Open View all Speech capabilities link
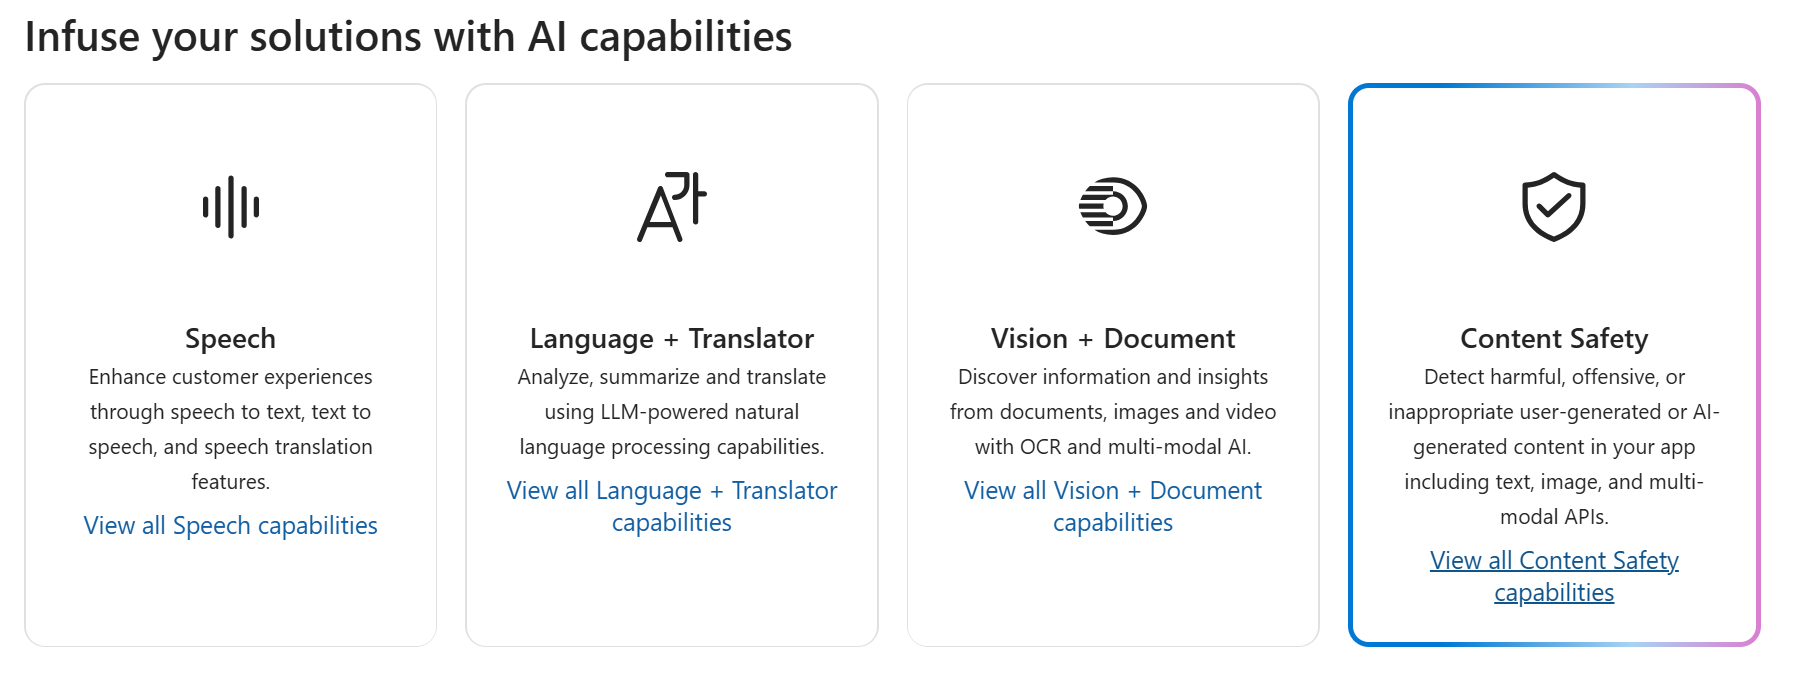This screenshot has width=1798, height=673. (230, 525)
